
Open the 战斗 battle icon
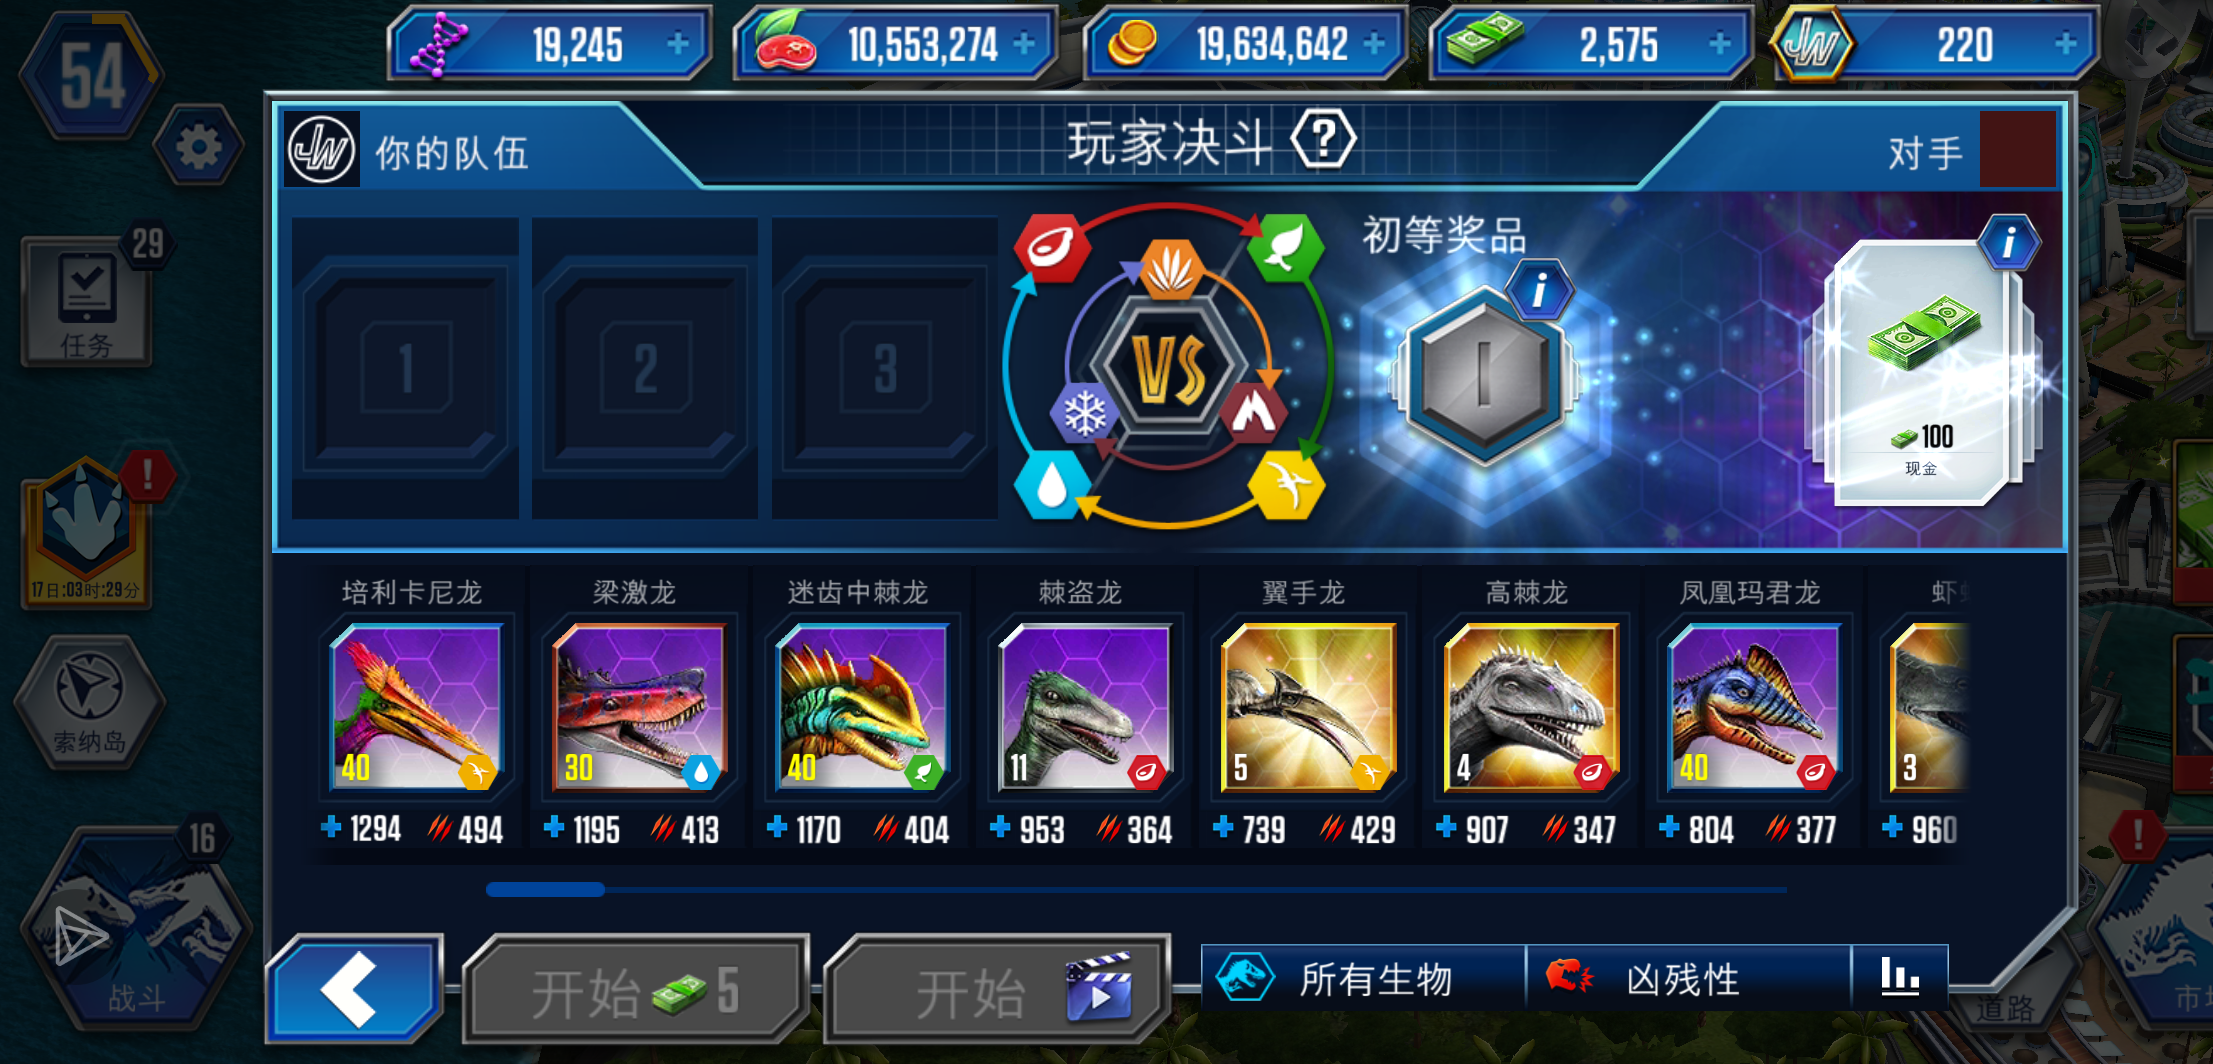tap(135, 927)
